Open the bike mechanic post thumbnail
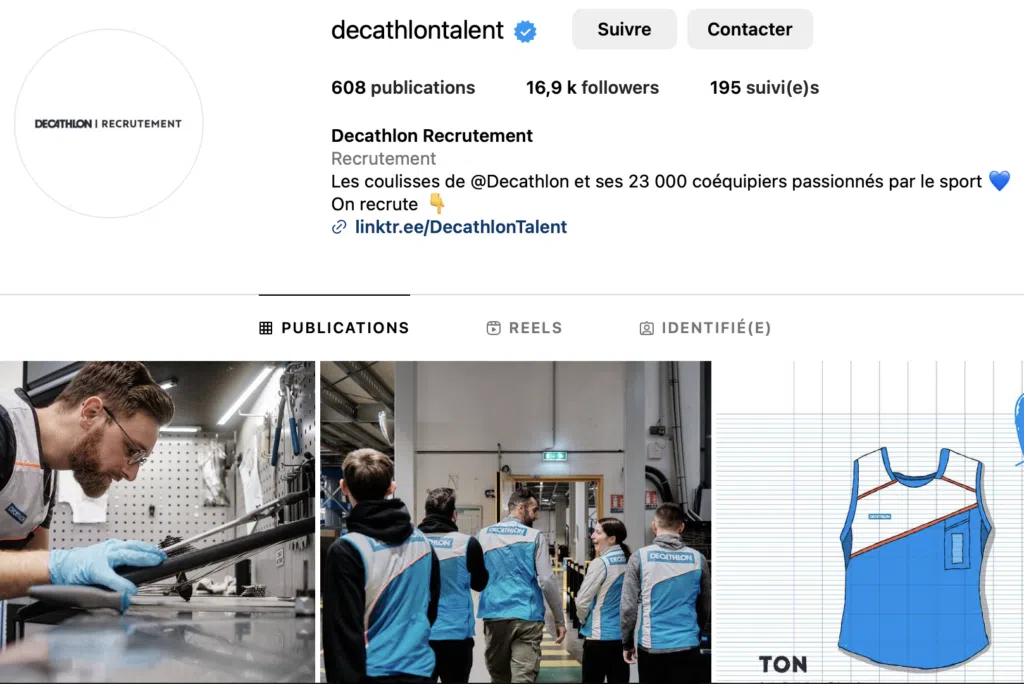The image size is (1024, 684). click(x=157, y=522)
